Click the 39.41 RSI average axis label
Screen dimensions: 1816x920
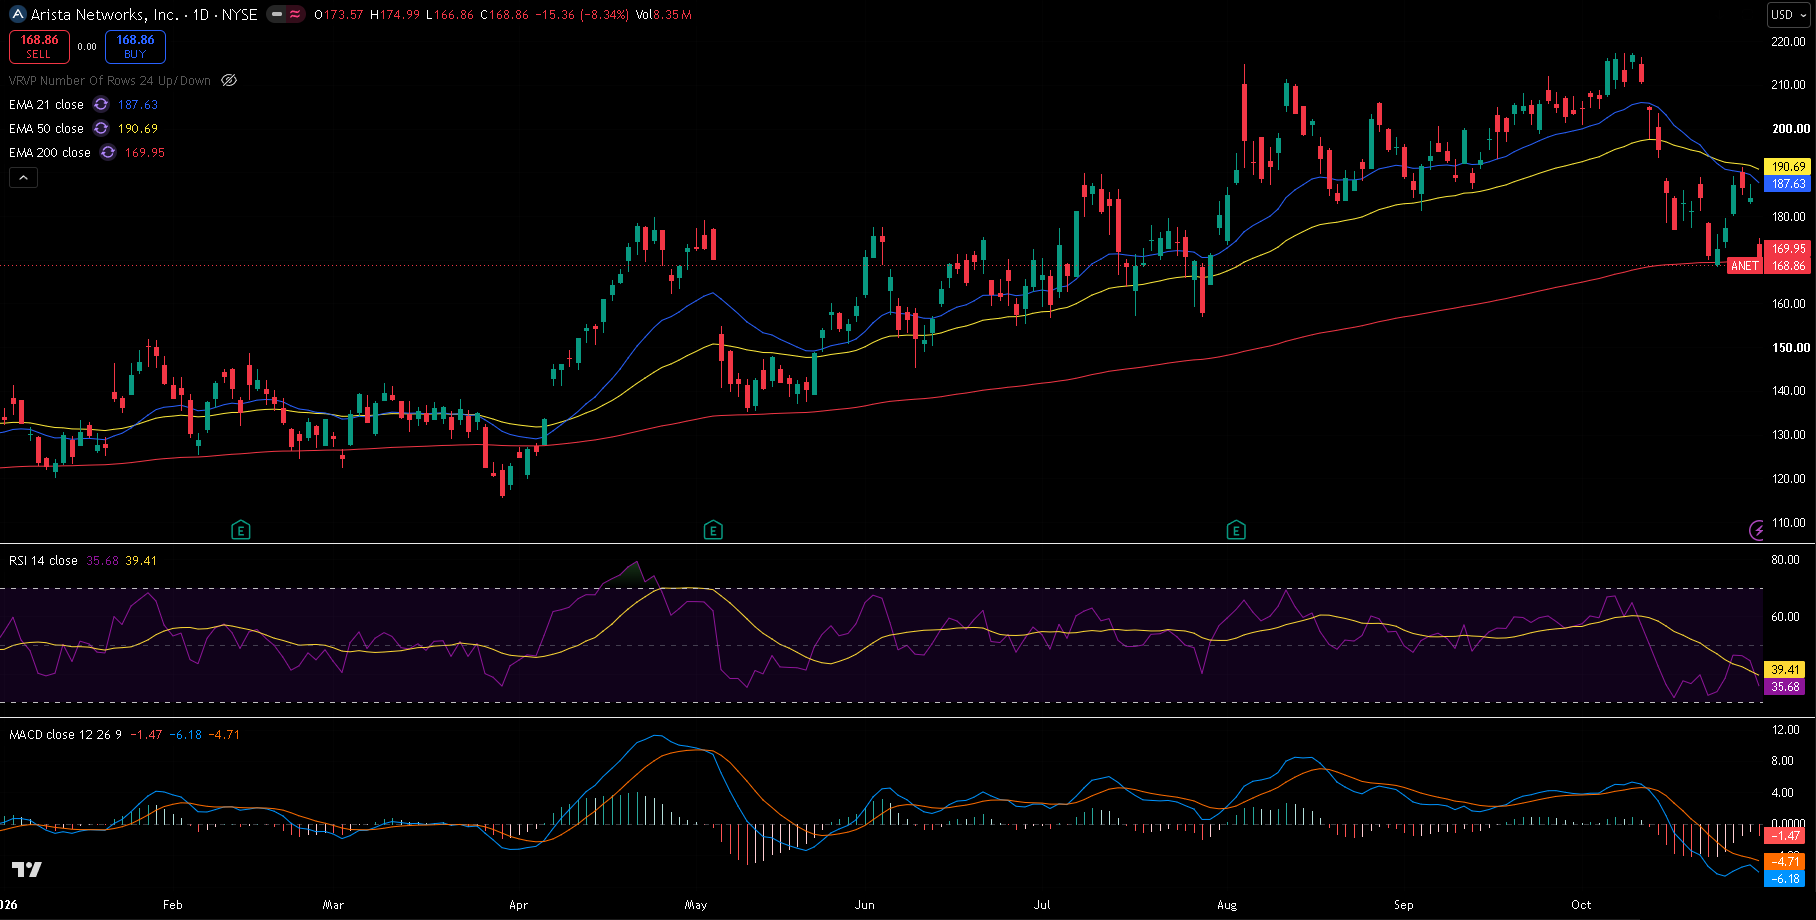(x=1786, y=670)
